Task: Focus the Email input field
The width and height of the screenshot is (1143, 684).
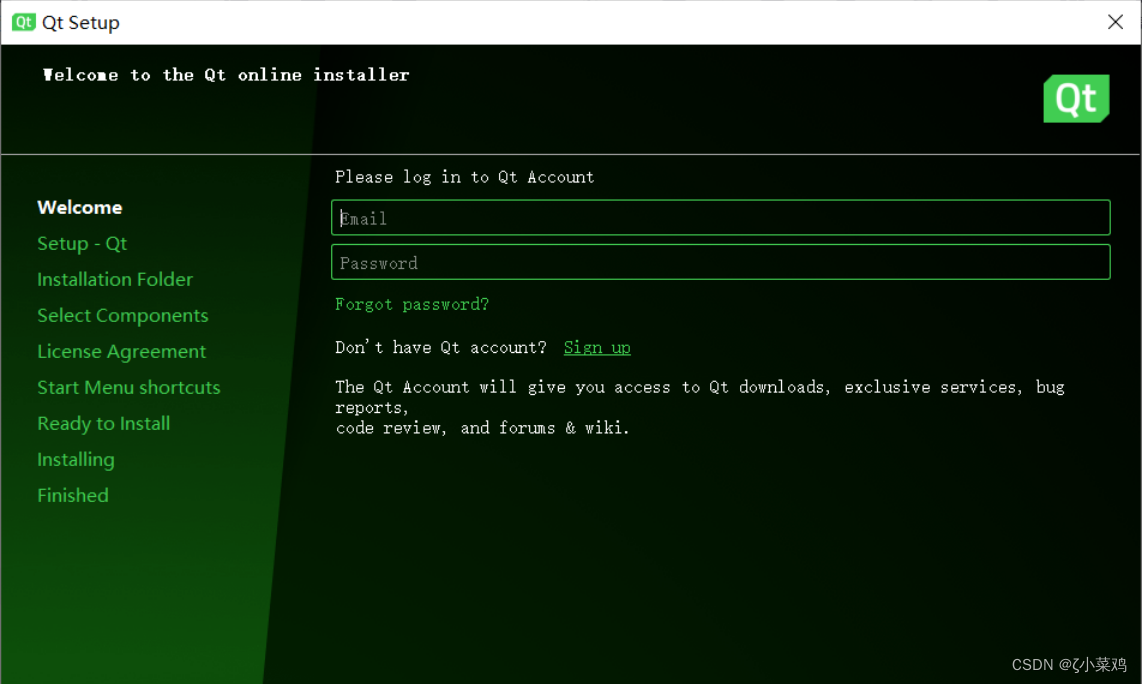Action: pyautogui.click(x=720, y=217)
